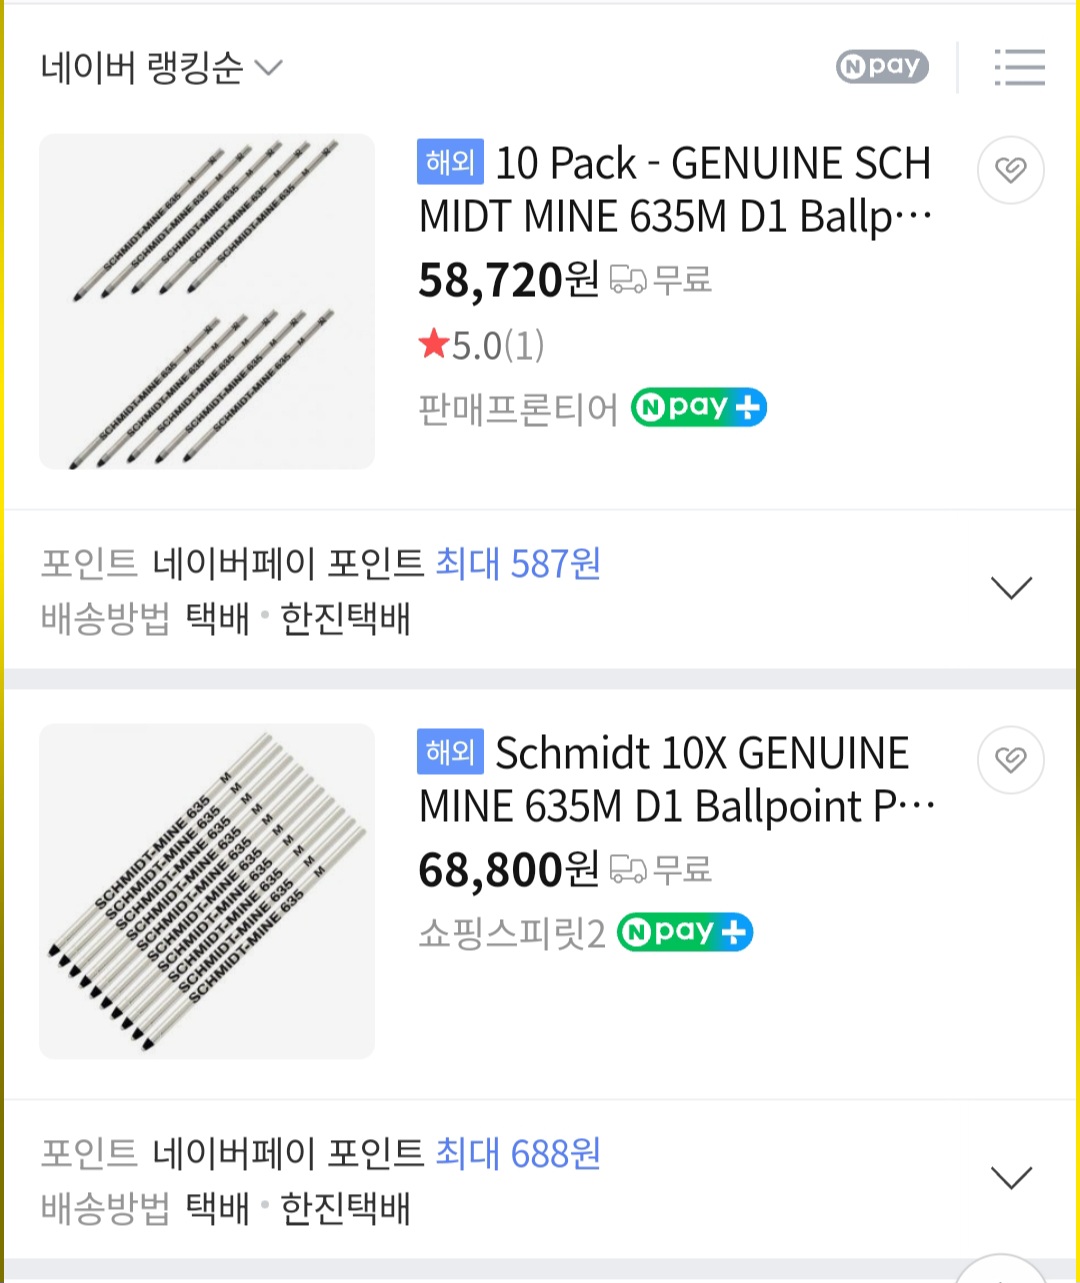
Task: Tap the 해외 badge on the 10 Pack listing
Action: (x=450, y=161)
